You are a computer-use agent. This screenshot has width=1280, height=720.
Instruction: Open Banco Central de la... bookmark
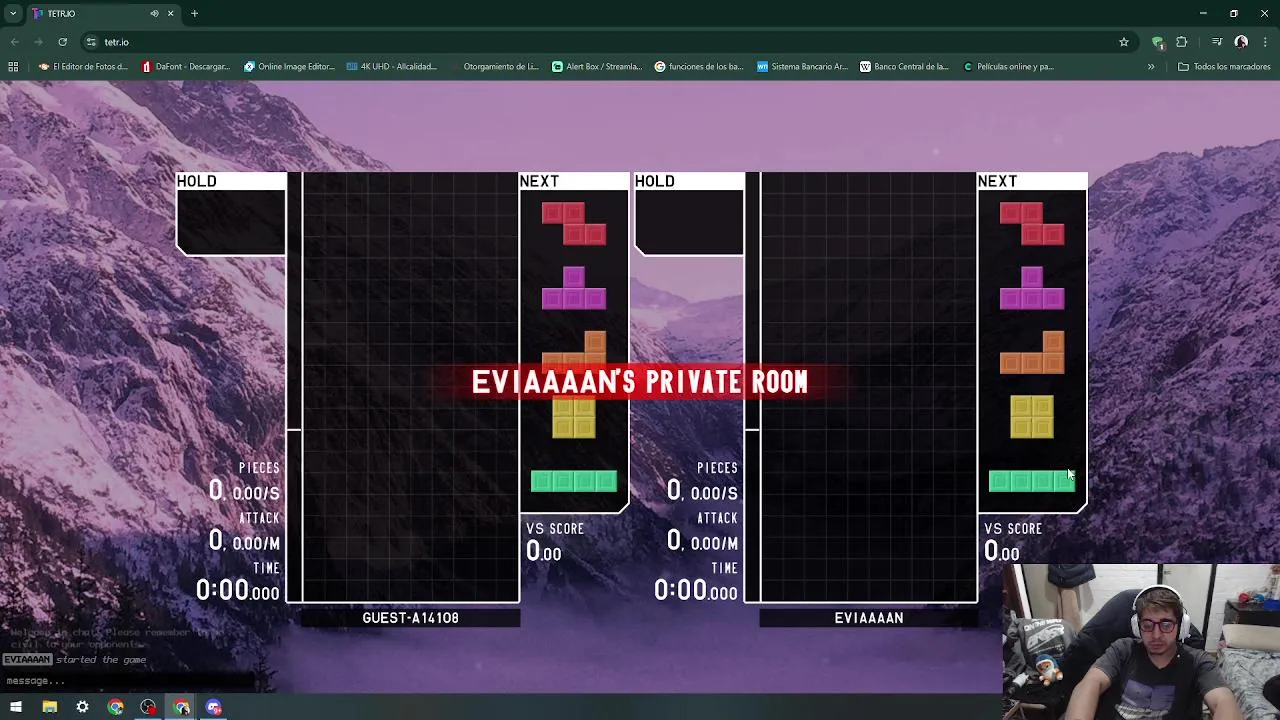coord(905,67)
